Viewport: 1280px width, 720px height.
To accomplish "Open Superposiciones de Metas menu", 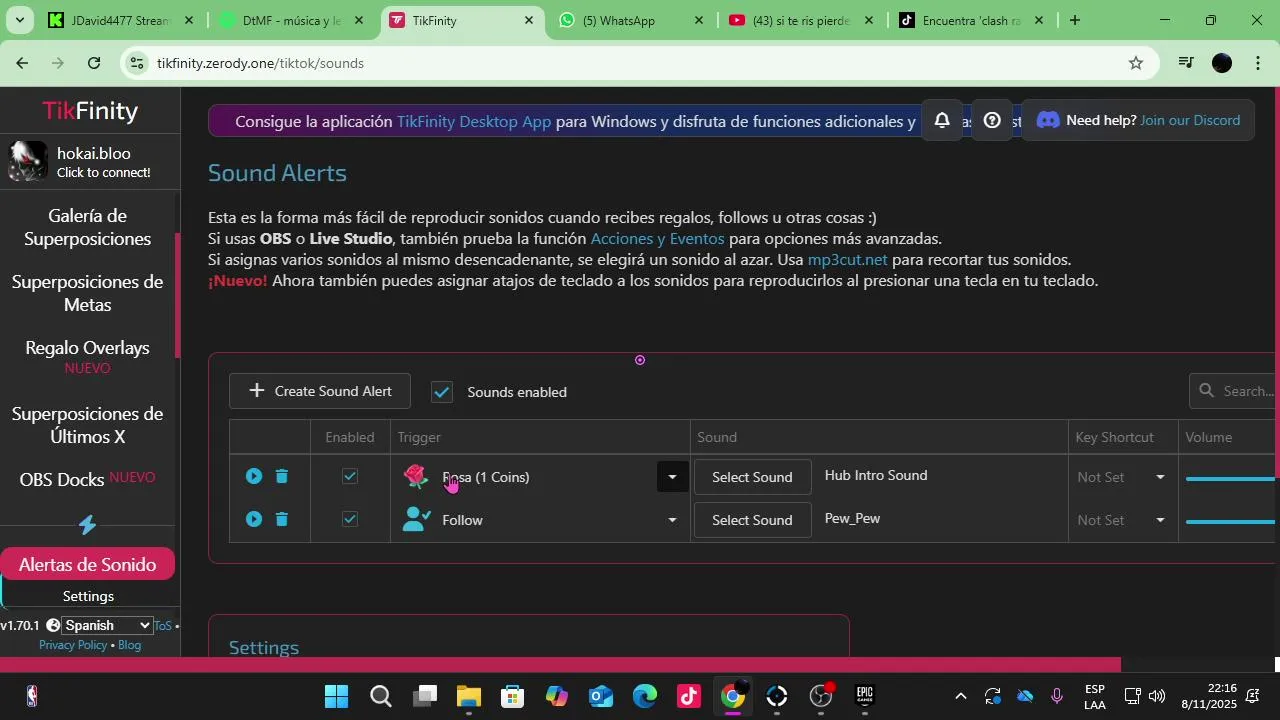I will (x=87, y=293).
